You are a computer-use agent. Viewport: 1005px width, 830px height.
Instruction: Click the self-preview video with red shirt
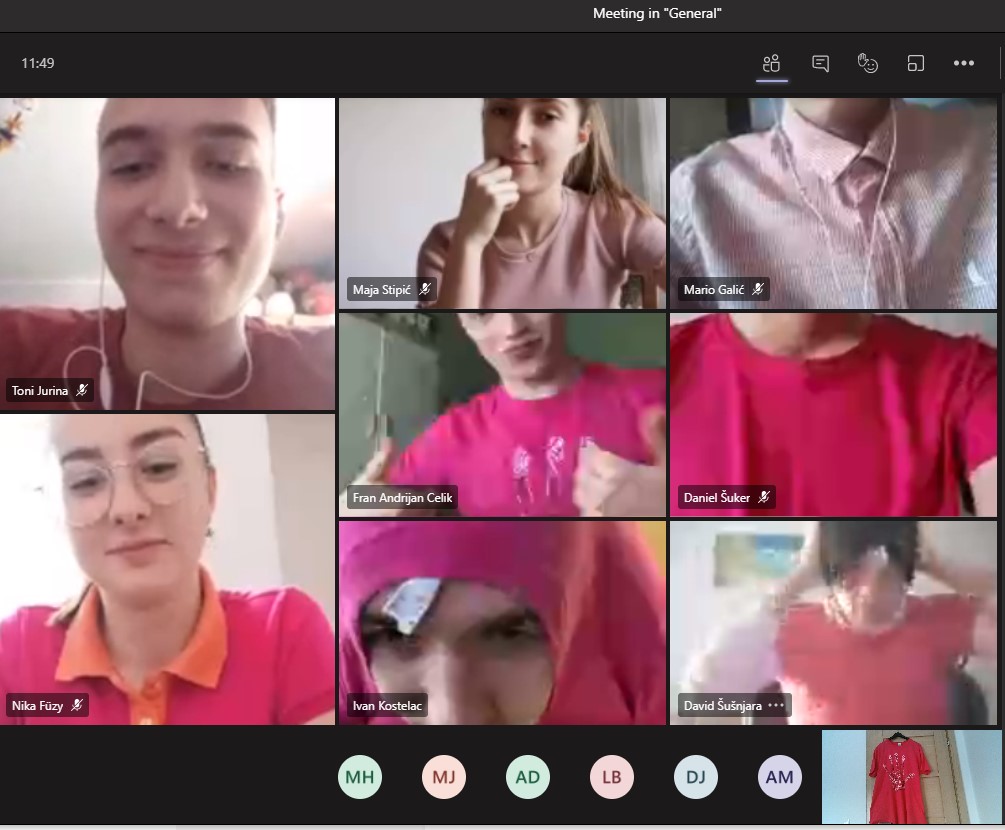(x=911, y=777)
